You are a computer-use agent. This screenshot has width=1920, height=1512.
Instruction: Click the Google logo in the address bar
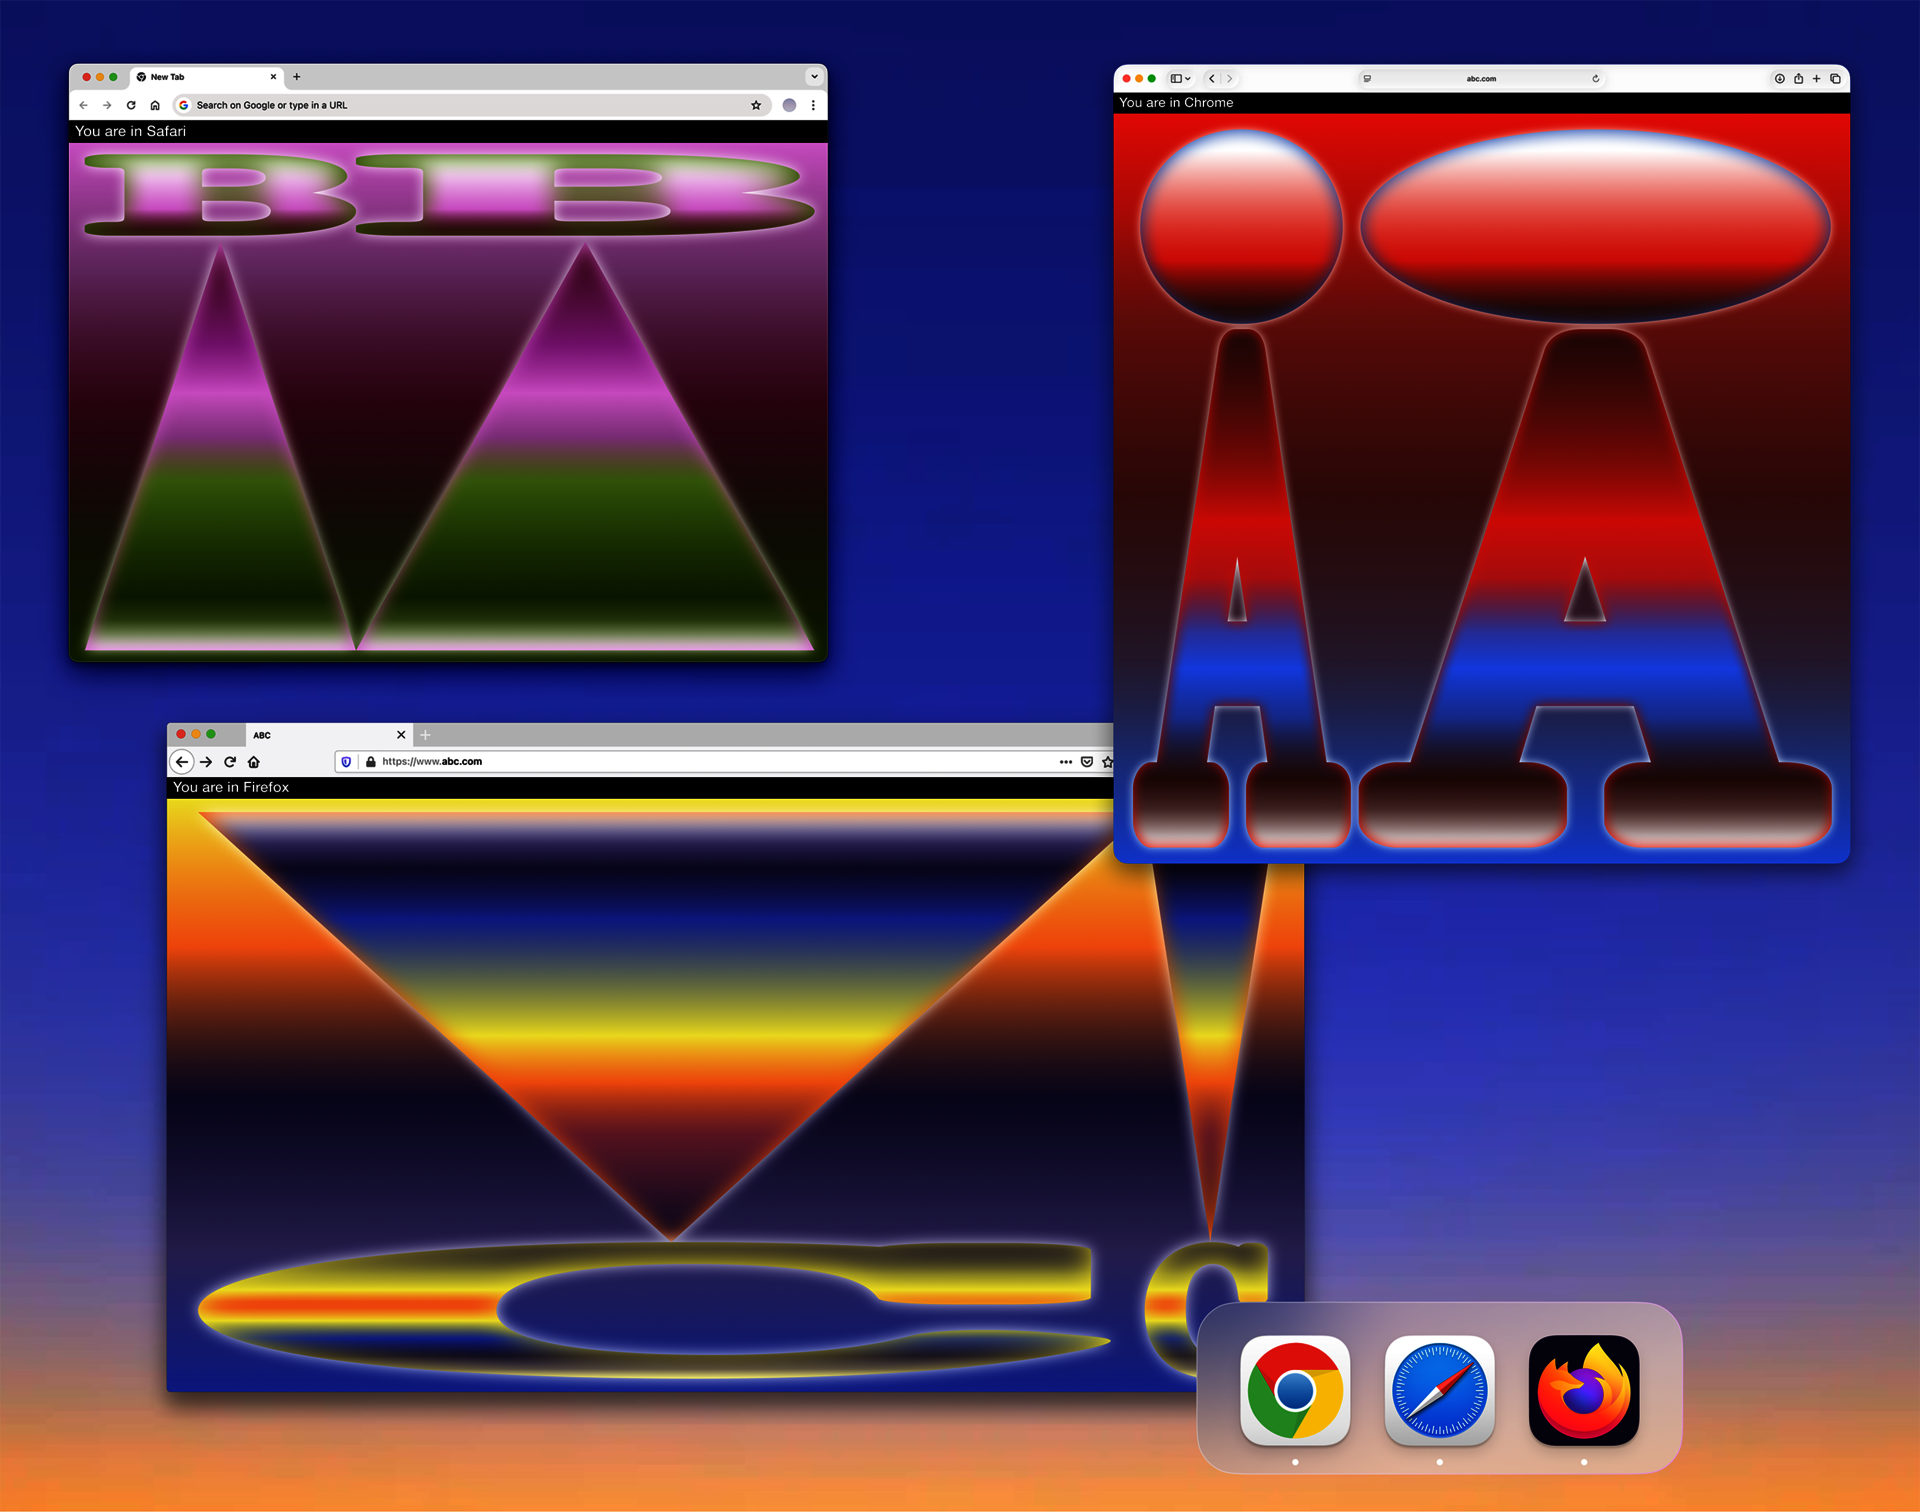[x=184, y=105]
